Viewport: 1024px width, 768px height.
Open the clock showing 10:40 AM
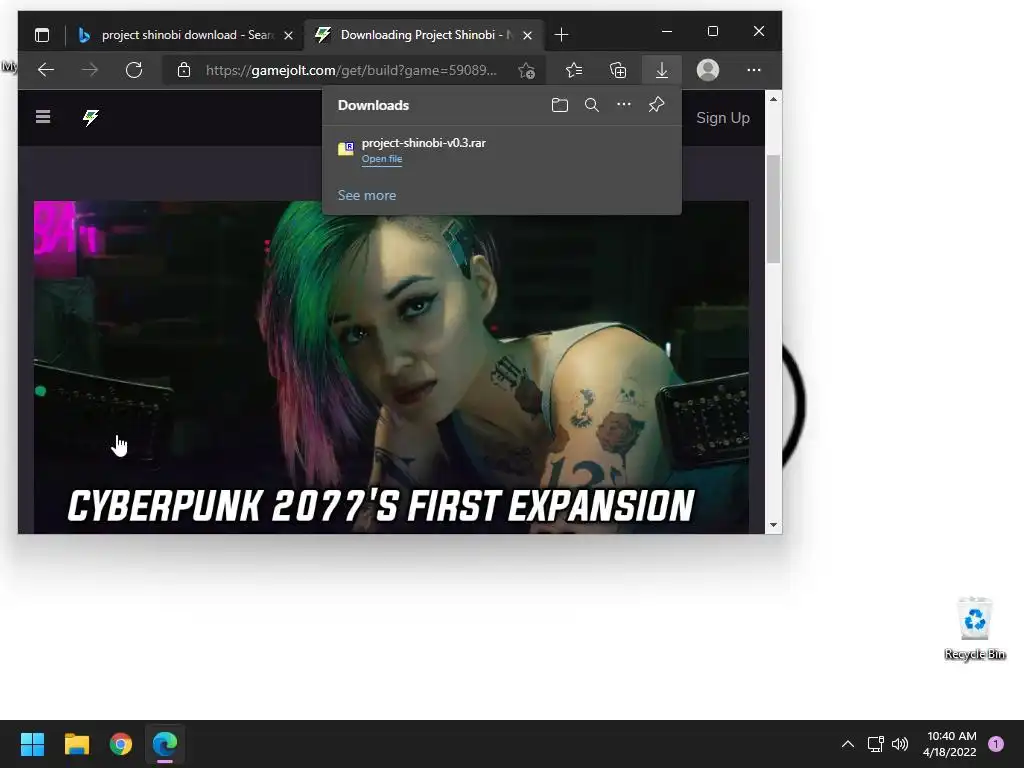pyautogui.click(x=950, y=744)
